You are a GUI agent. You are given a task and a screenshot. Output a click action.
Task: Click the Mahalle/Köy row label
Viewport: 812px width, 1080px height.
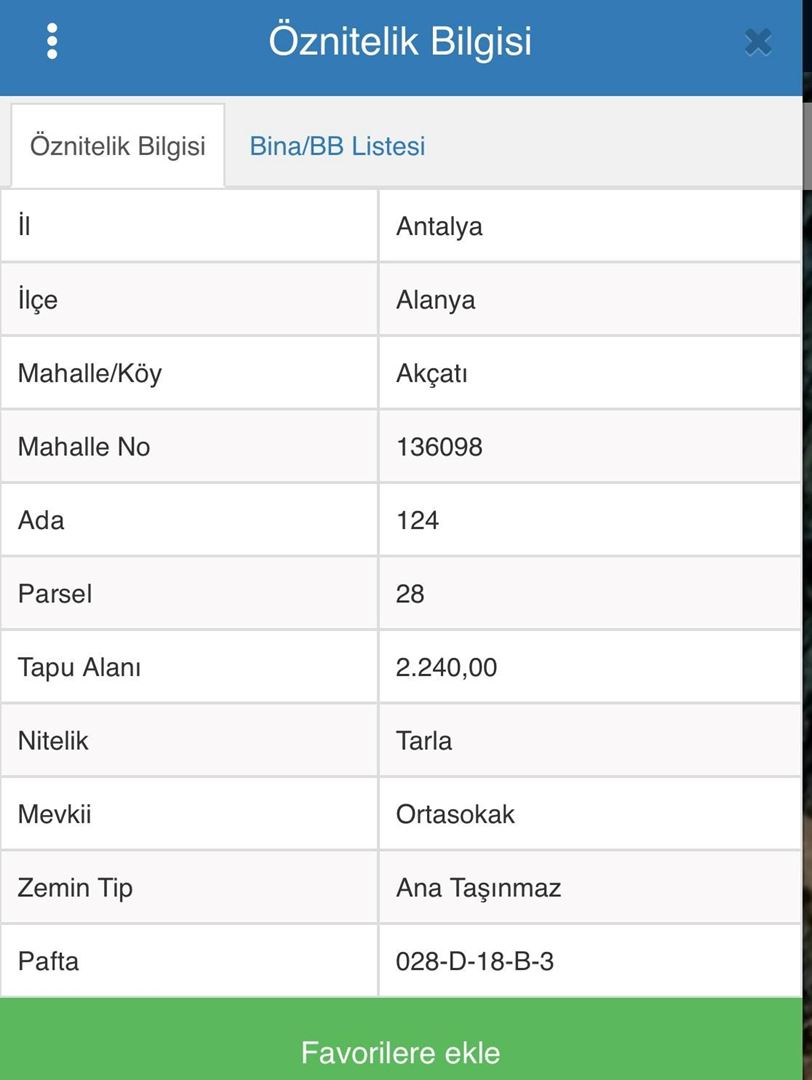[x=90, y=374]
